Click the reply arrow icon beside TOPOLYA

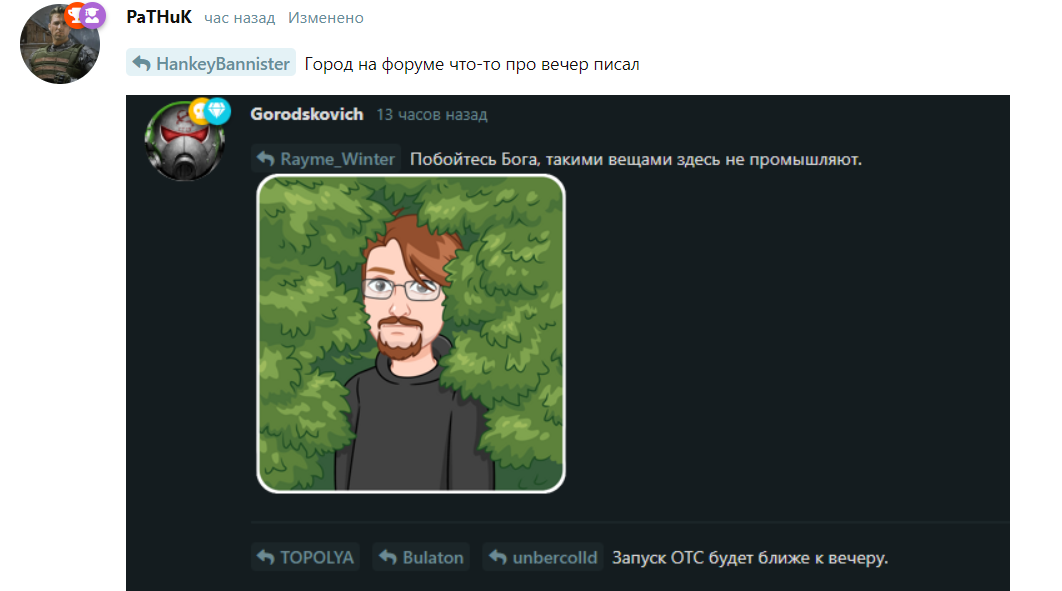(266, 557)
